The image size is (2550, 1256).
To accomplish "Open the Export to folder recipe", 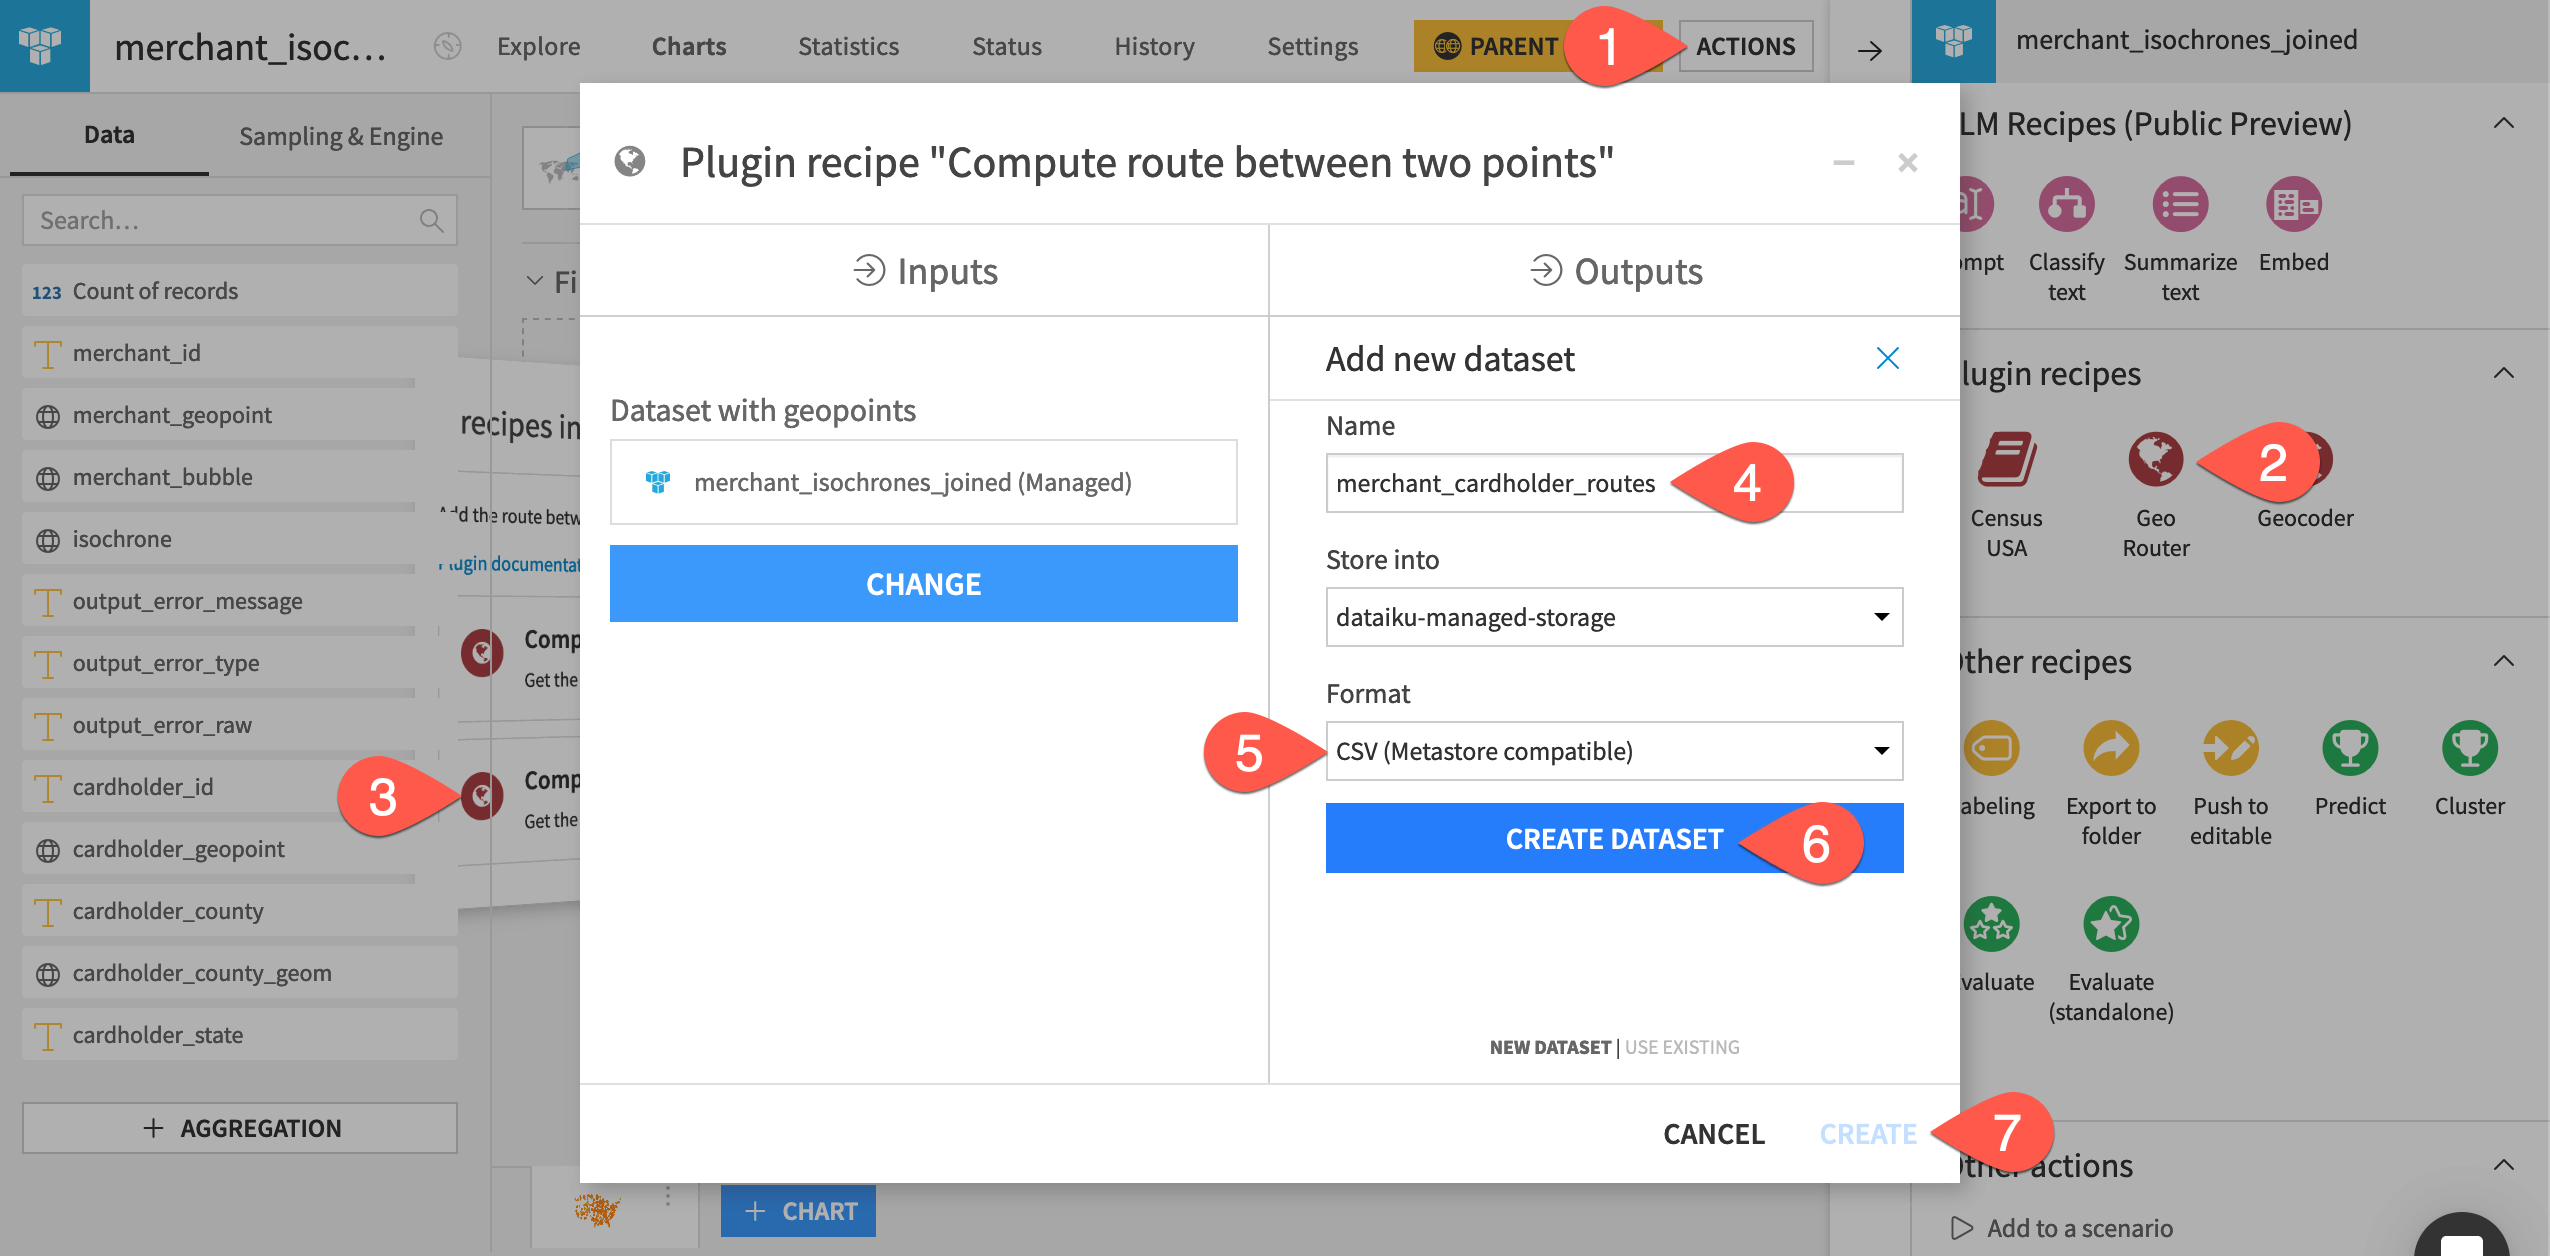I will pos(2110,747).
